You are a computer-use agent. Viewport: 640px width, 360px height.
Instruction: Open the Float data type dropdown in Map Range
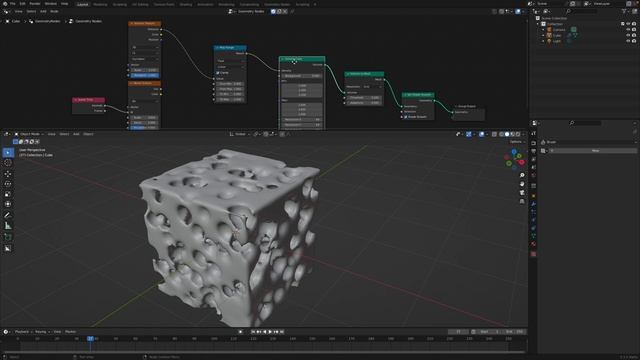pos(230,61)
